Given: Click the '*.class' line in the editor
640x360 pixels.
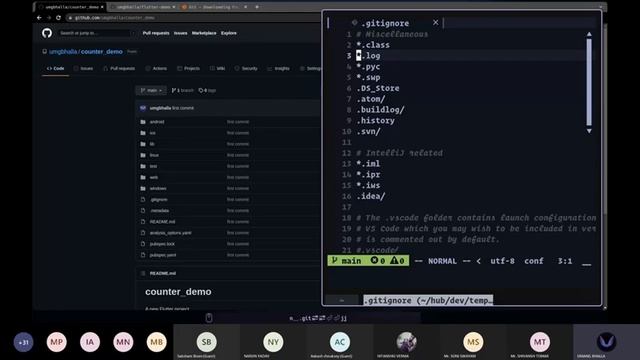Looking at the screenshot, I should 373,45.
